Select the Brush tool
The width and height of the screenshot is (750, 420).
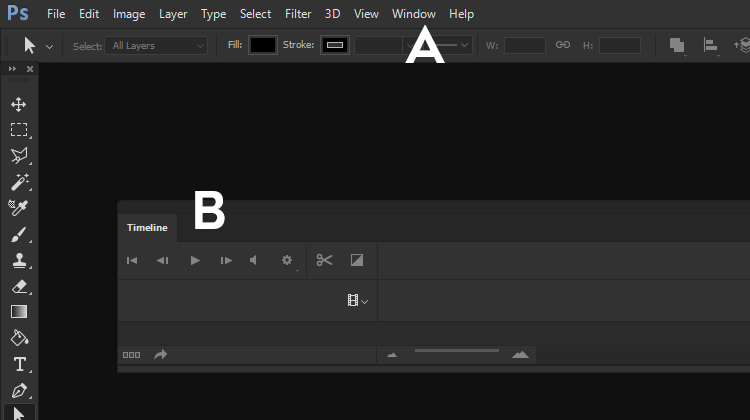[19, 234]
